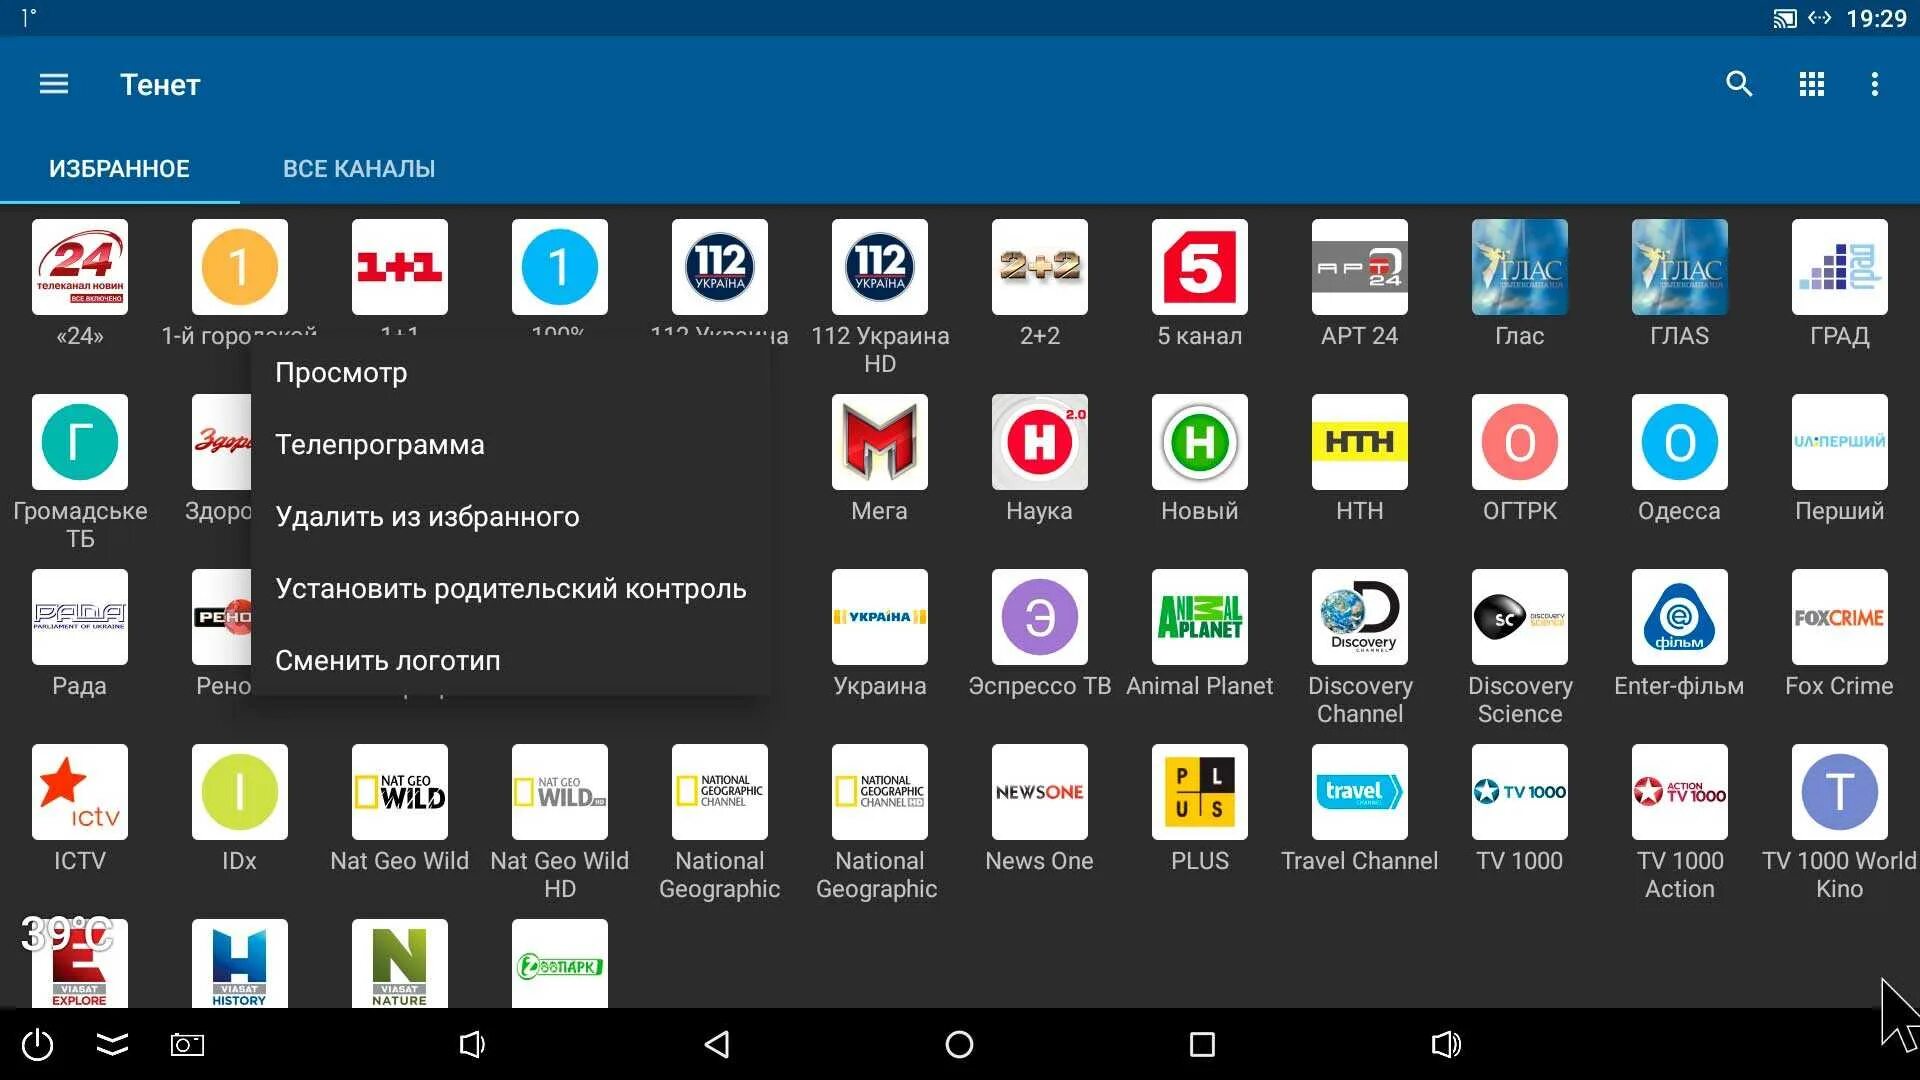Open the Travel Channel logo
The width and height of the screenshot is (1920, 1080).
pyautogui.click(x=1359, y=792)
